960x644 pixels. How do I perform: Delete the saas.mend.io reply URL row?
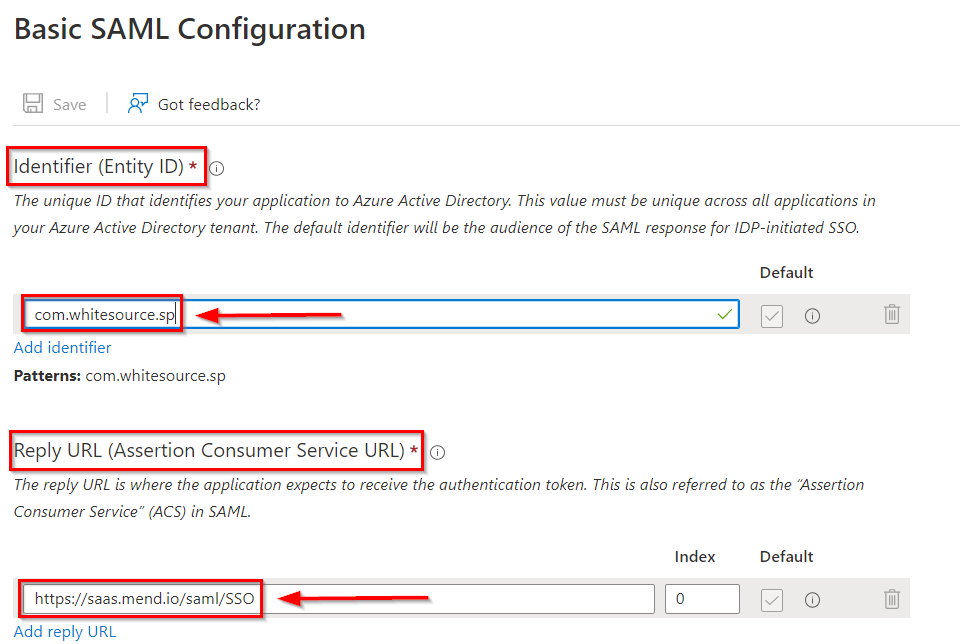tap(892, 599)
